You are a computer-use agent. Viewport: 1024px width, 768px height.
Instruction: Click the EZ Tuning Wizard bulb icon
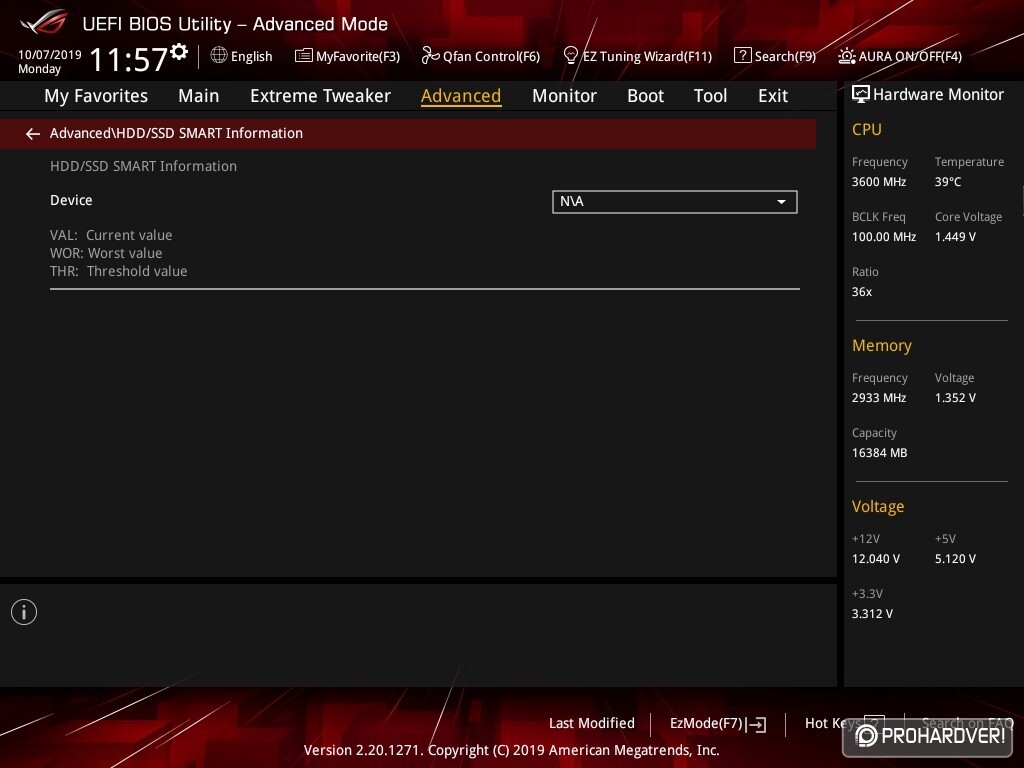pos(570,56)
